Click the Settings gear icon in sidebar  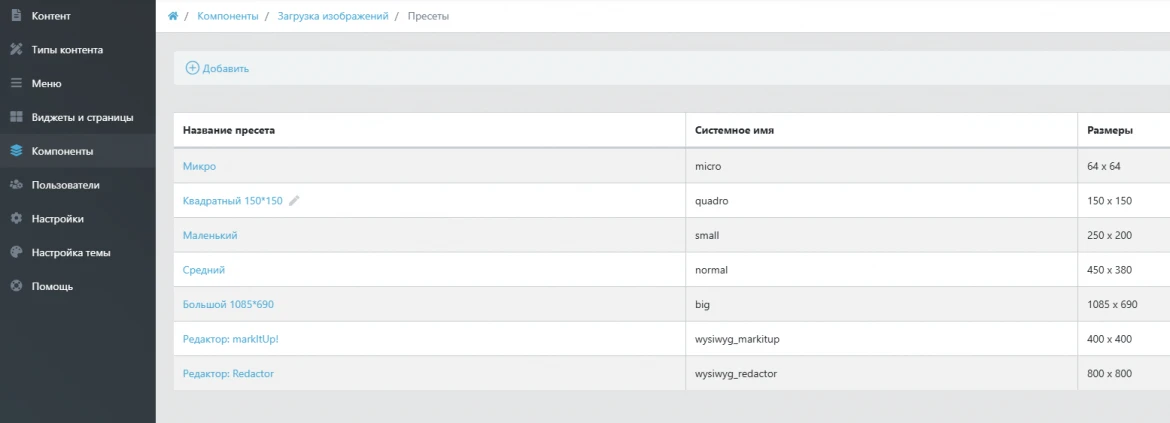click(16, 219)
